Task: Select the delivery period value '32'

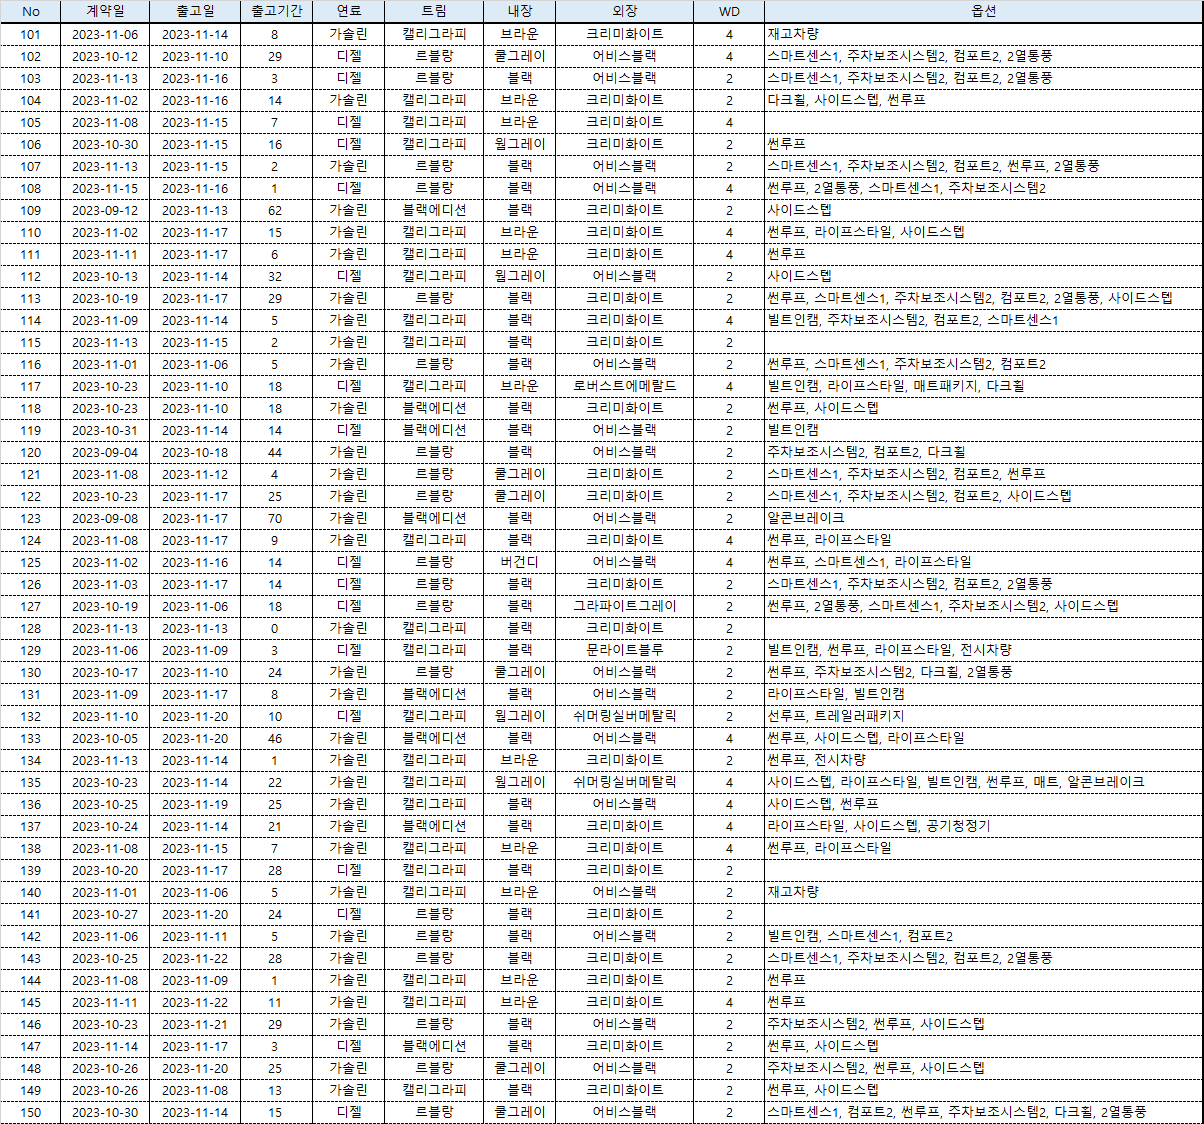Action: click(275, 276)
